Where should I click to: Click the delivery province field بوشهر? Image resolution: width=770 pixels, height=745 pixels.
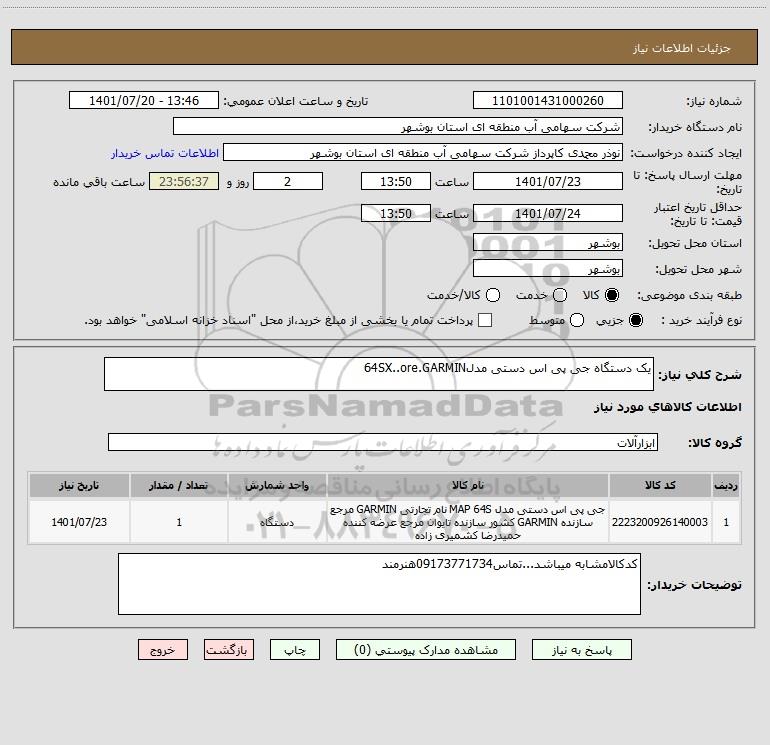click(548, 243)
